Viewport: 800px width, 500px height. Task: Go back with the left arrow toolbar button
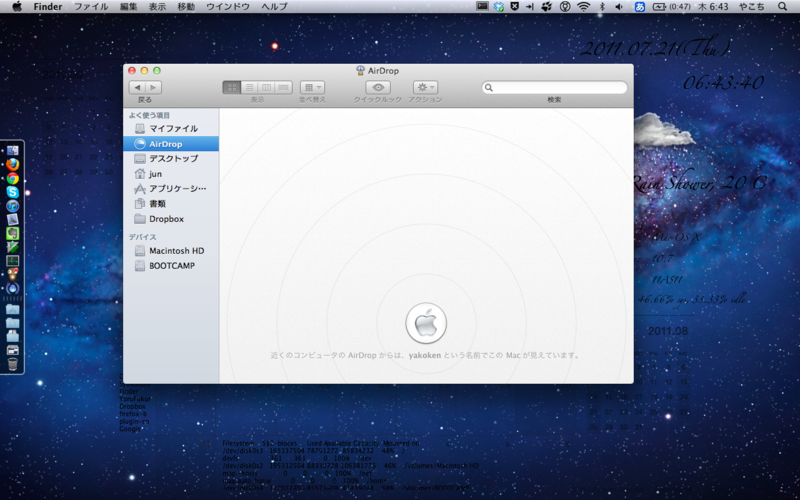(x=137, y=87)
